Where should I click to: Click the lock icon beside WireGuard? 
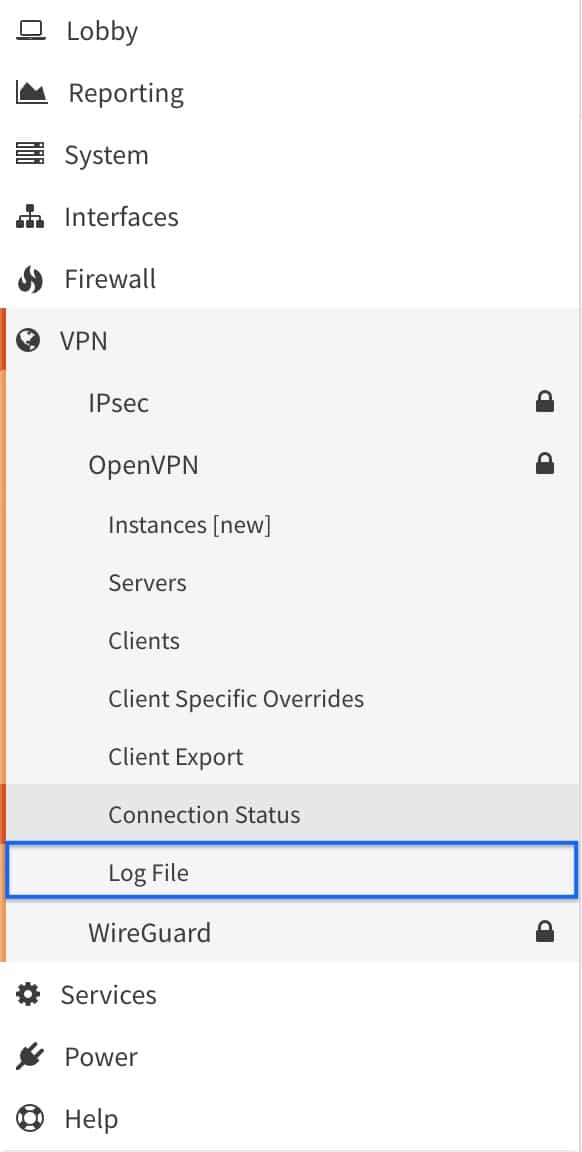tap(545, 932)
